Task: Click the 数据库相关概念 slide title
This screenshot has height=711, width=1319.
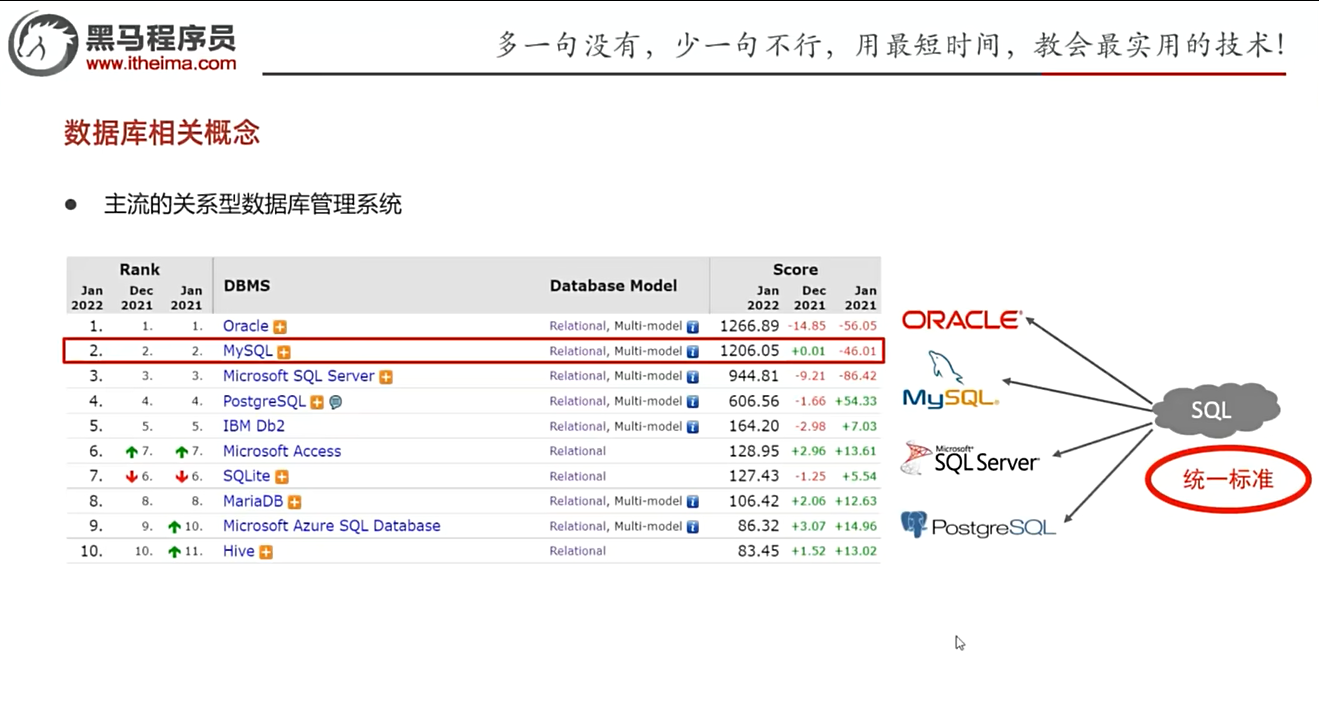Action: (x=162, y=133)
